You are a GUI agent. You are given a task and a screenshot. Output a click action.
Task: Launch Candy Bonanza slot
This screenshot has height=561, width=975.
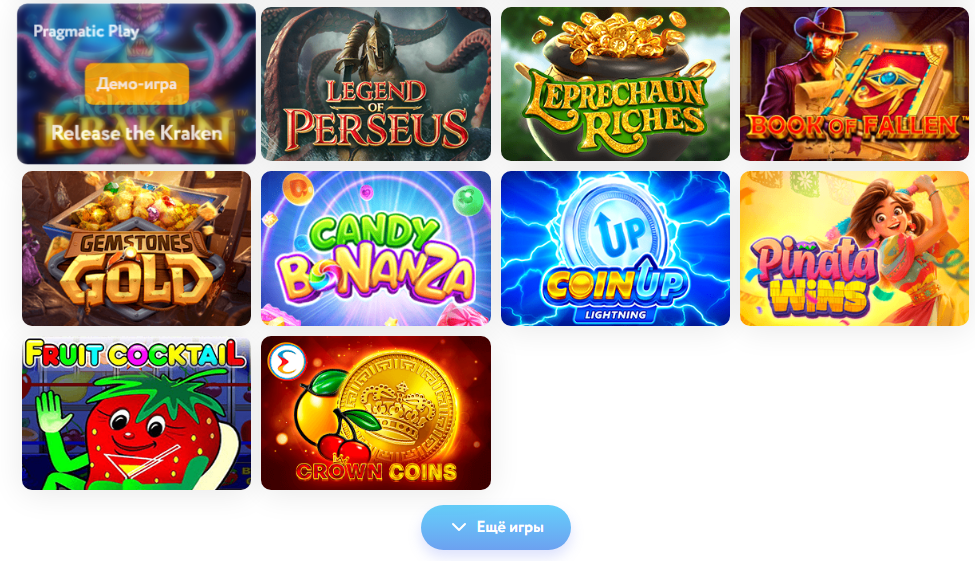(376, 248)
